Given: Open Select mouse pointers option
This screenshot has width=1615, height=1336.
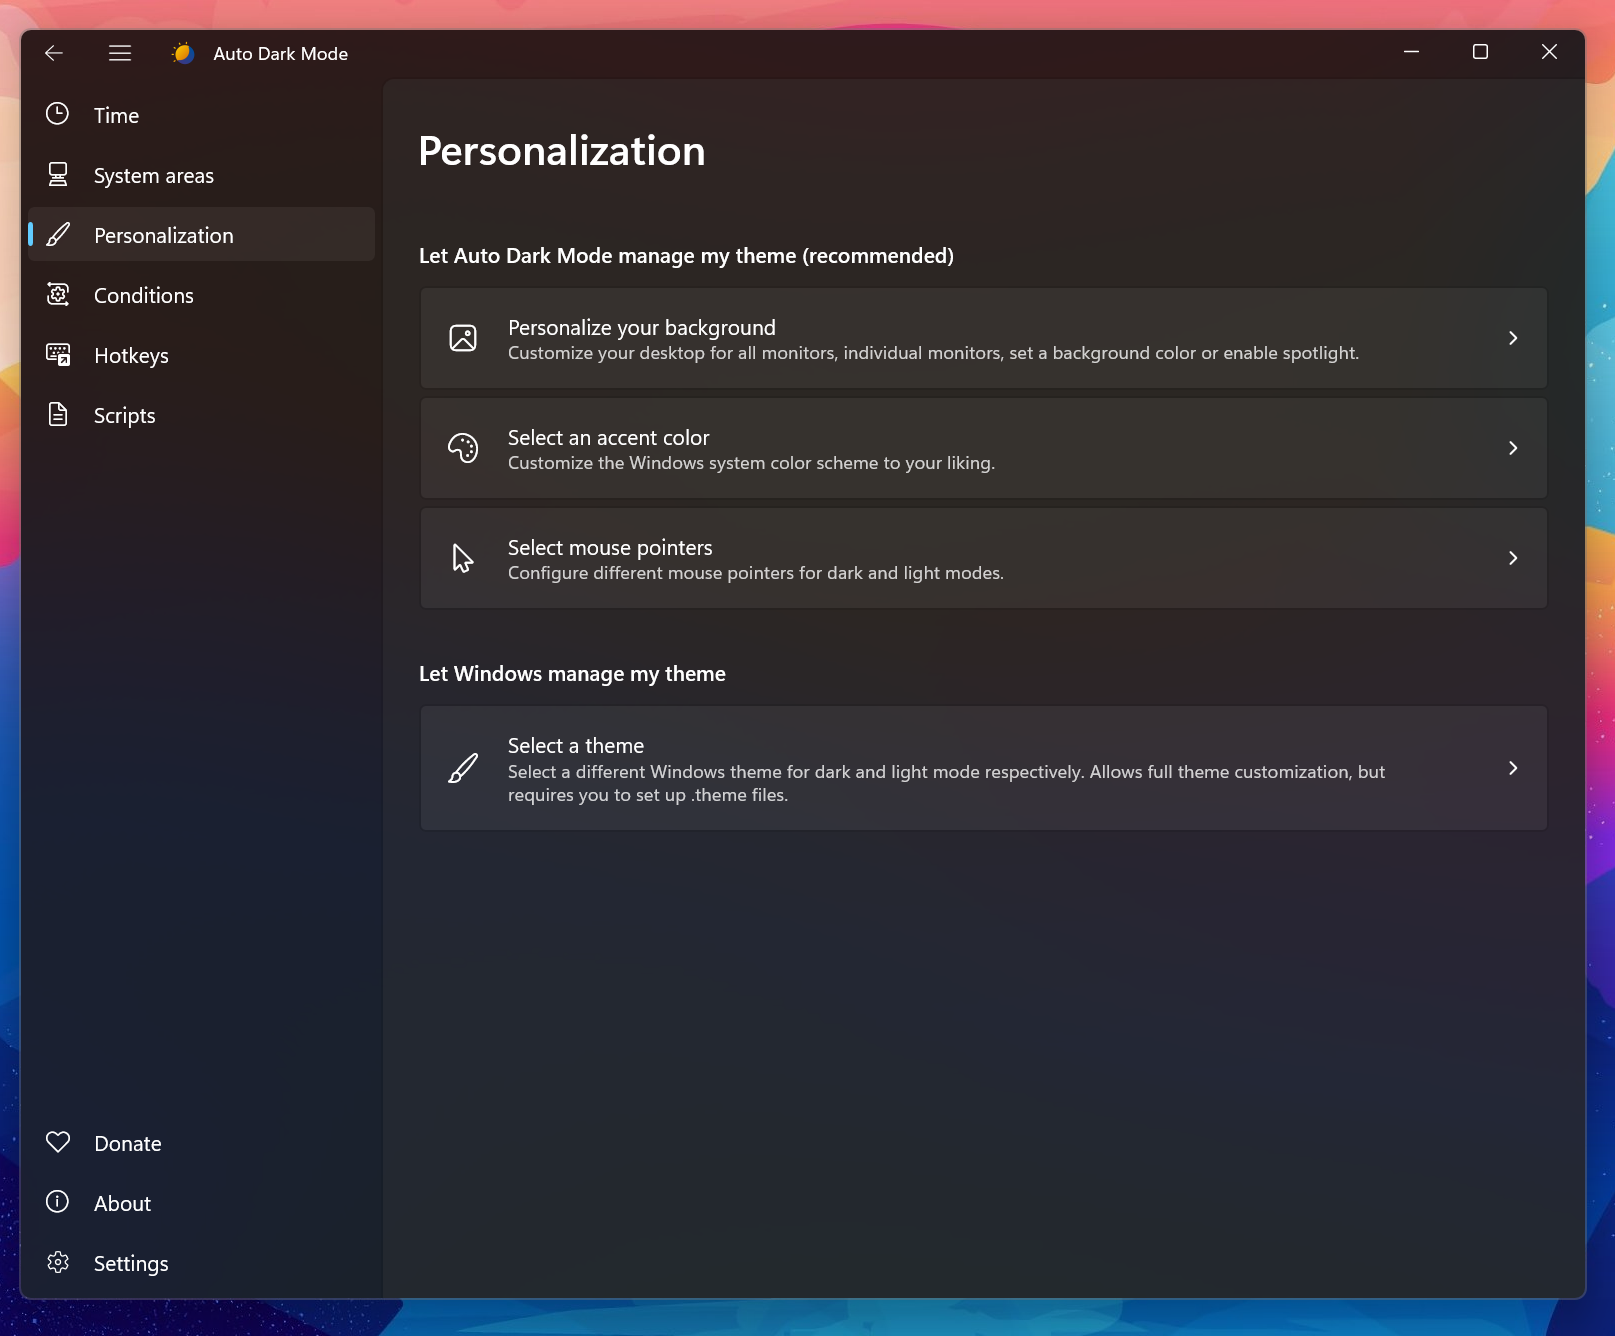Looking at the screenshot, I should tap(984, 558).
